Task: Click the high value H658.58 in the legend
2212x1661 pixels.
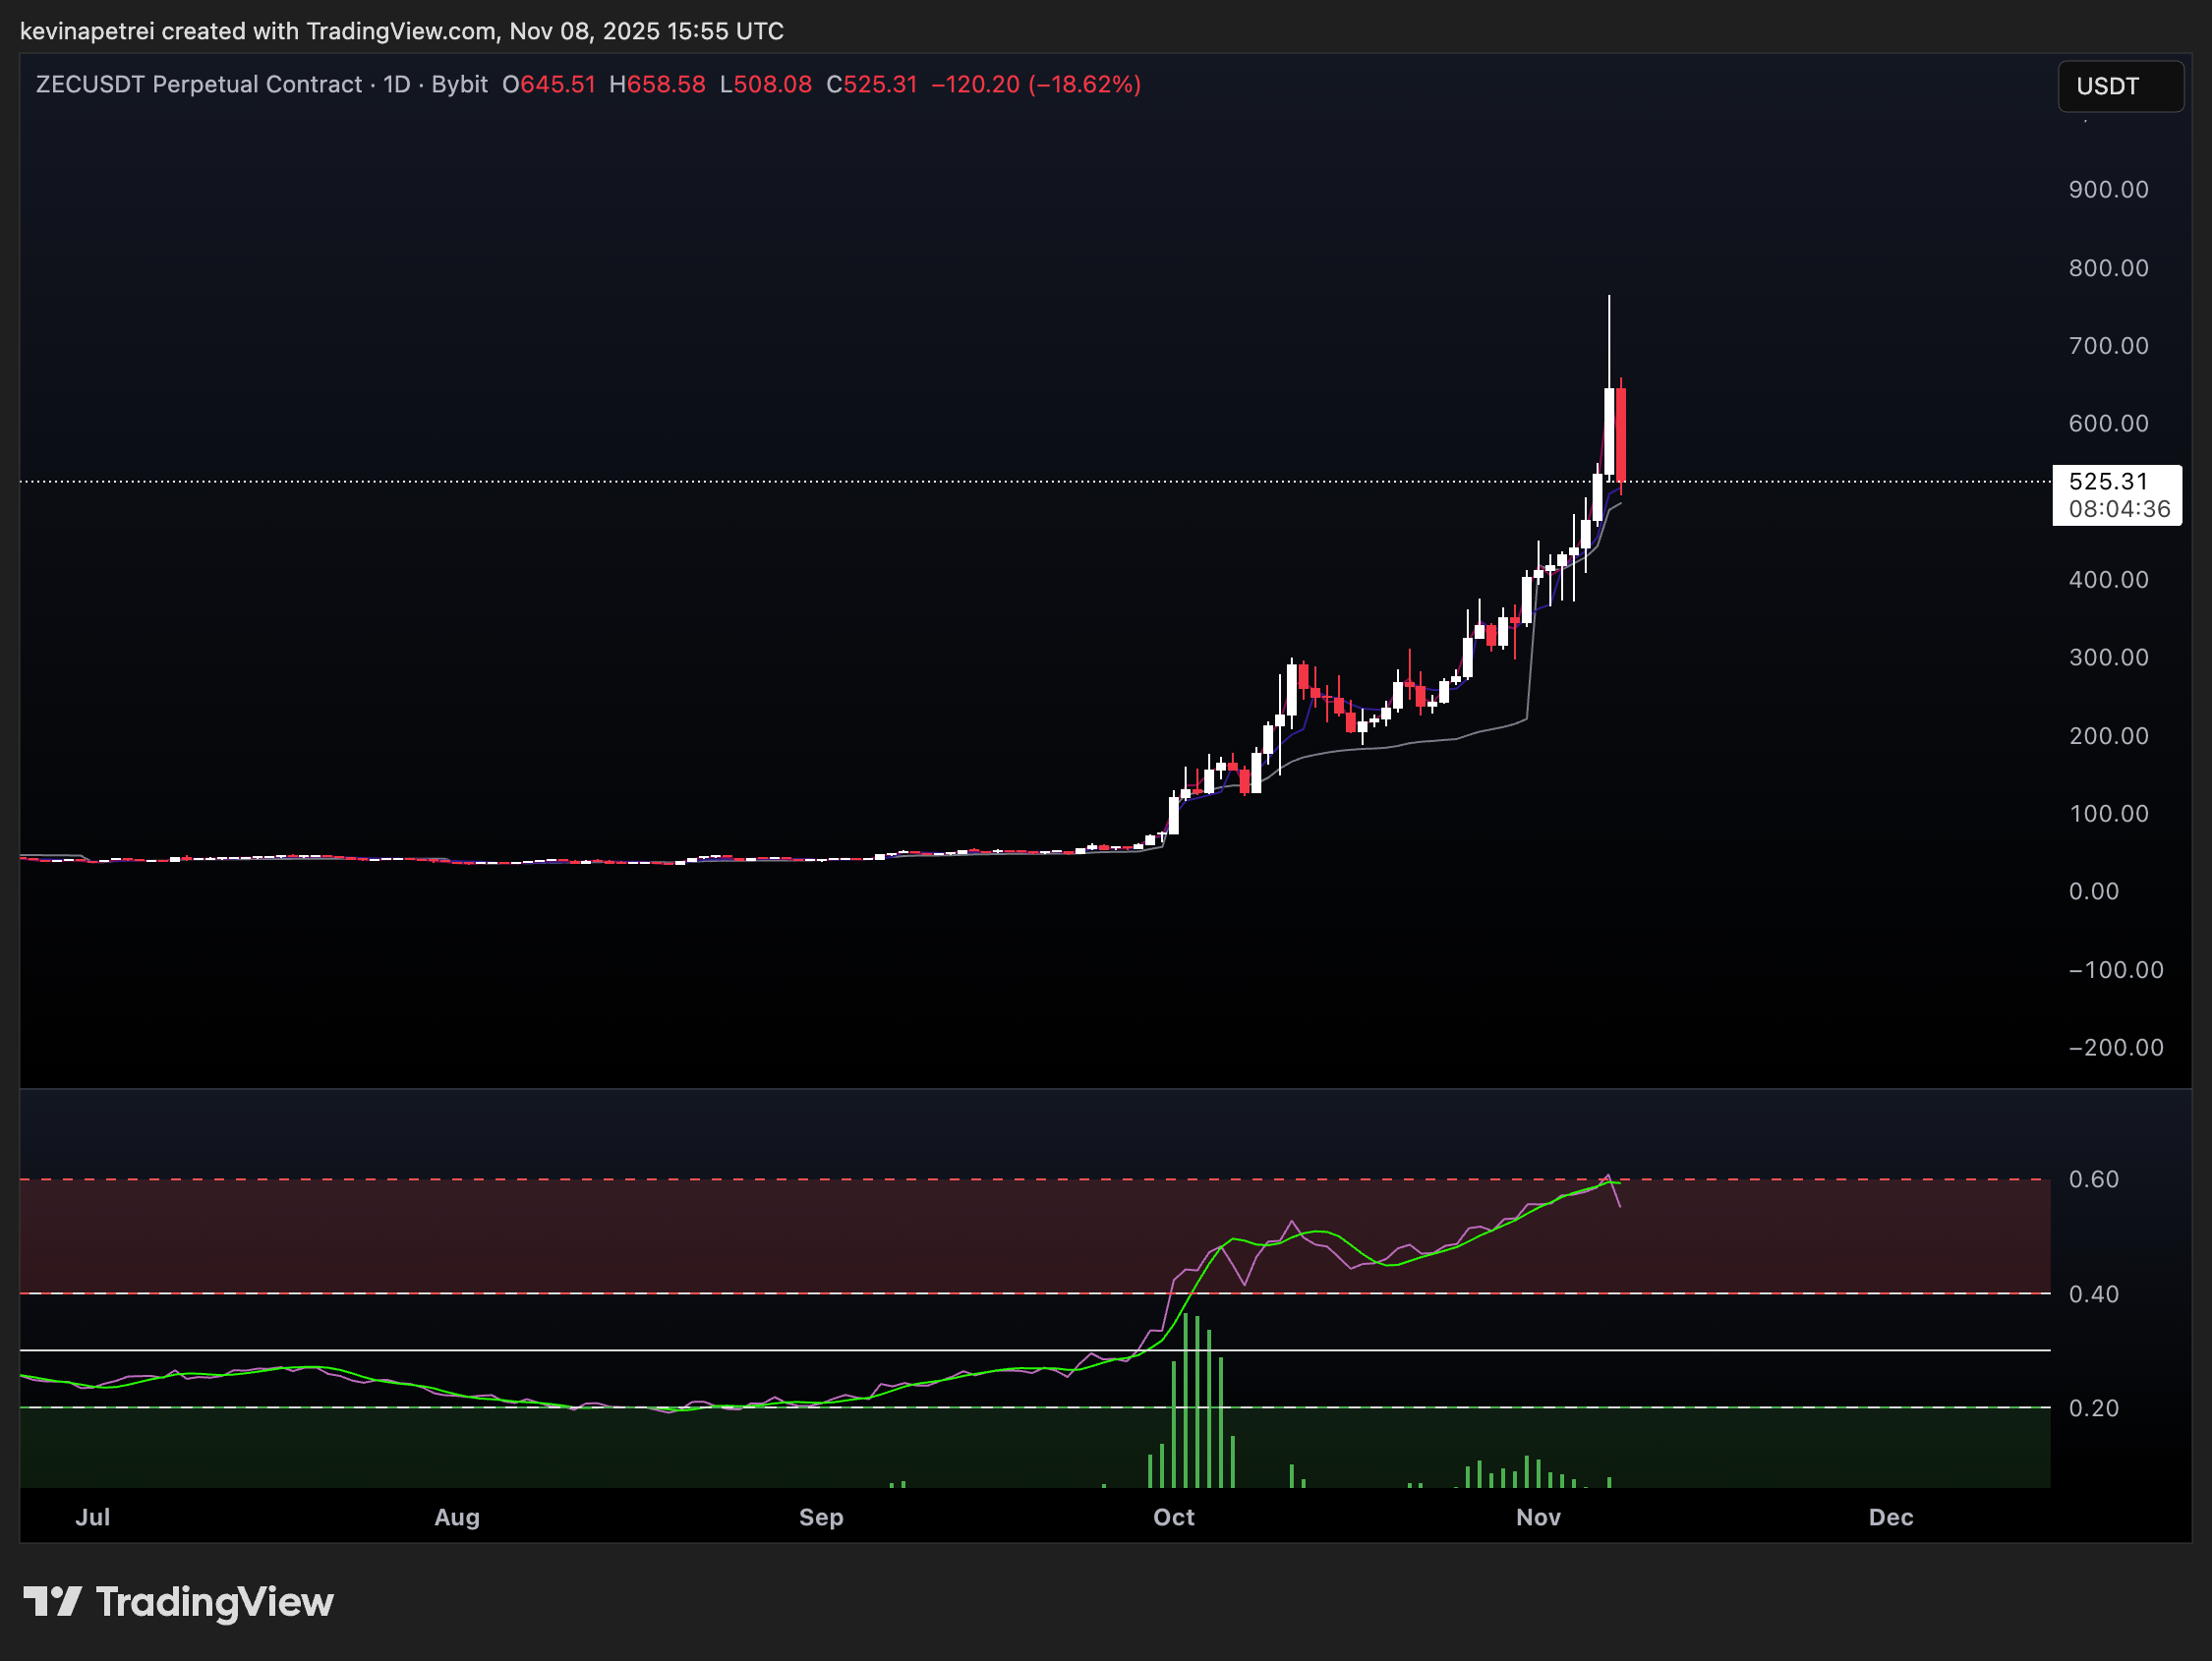Action: (657, 84)
